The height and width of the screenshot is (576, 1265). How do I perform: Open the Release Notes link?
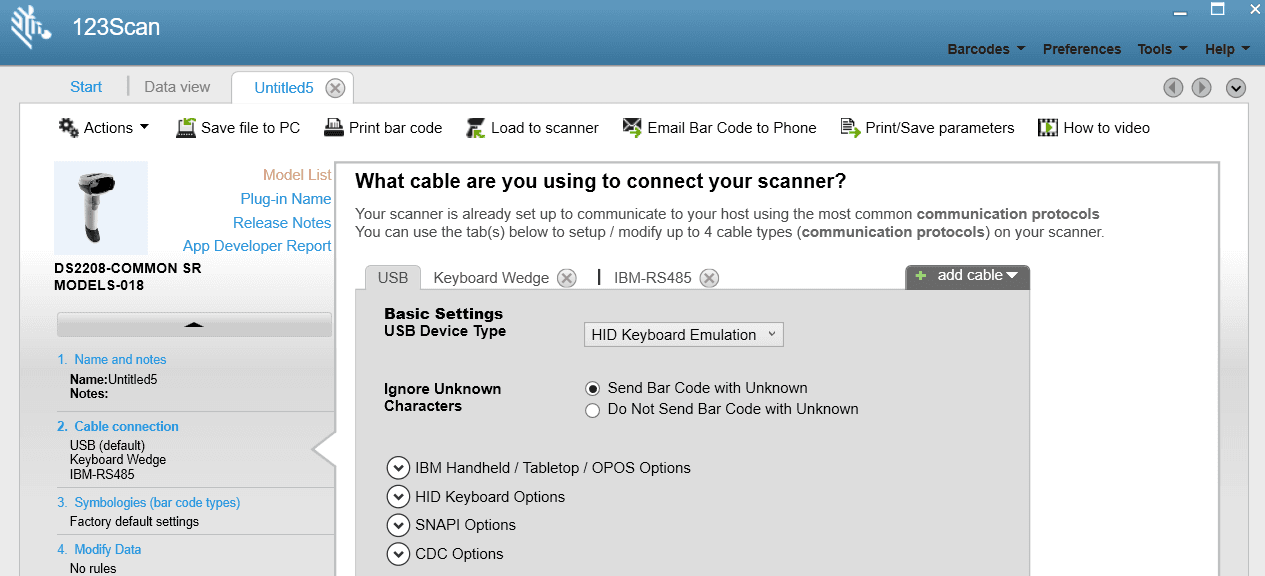tap(282, 223)
